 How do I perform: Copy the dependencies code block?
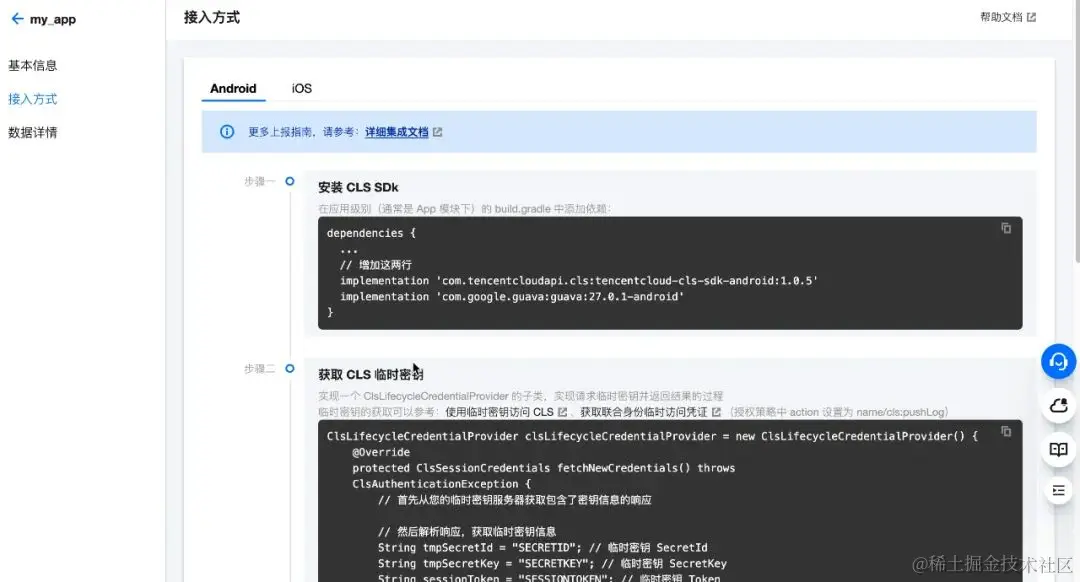(1006, 228)
